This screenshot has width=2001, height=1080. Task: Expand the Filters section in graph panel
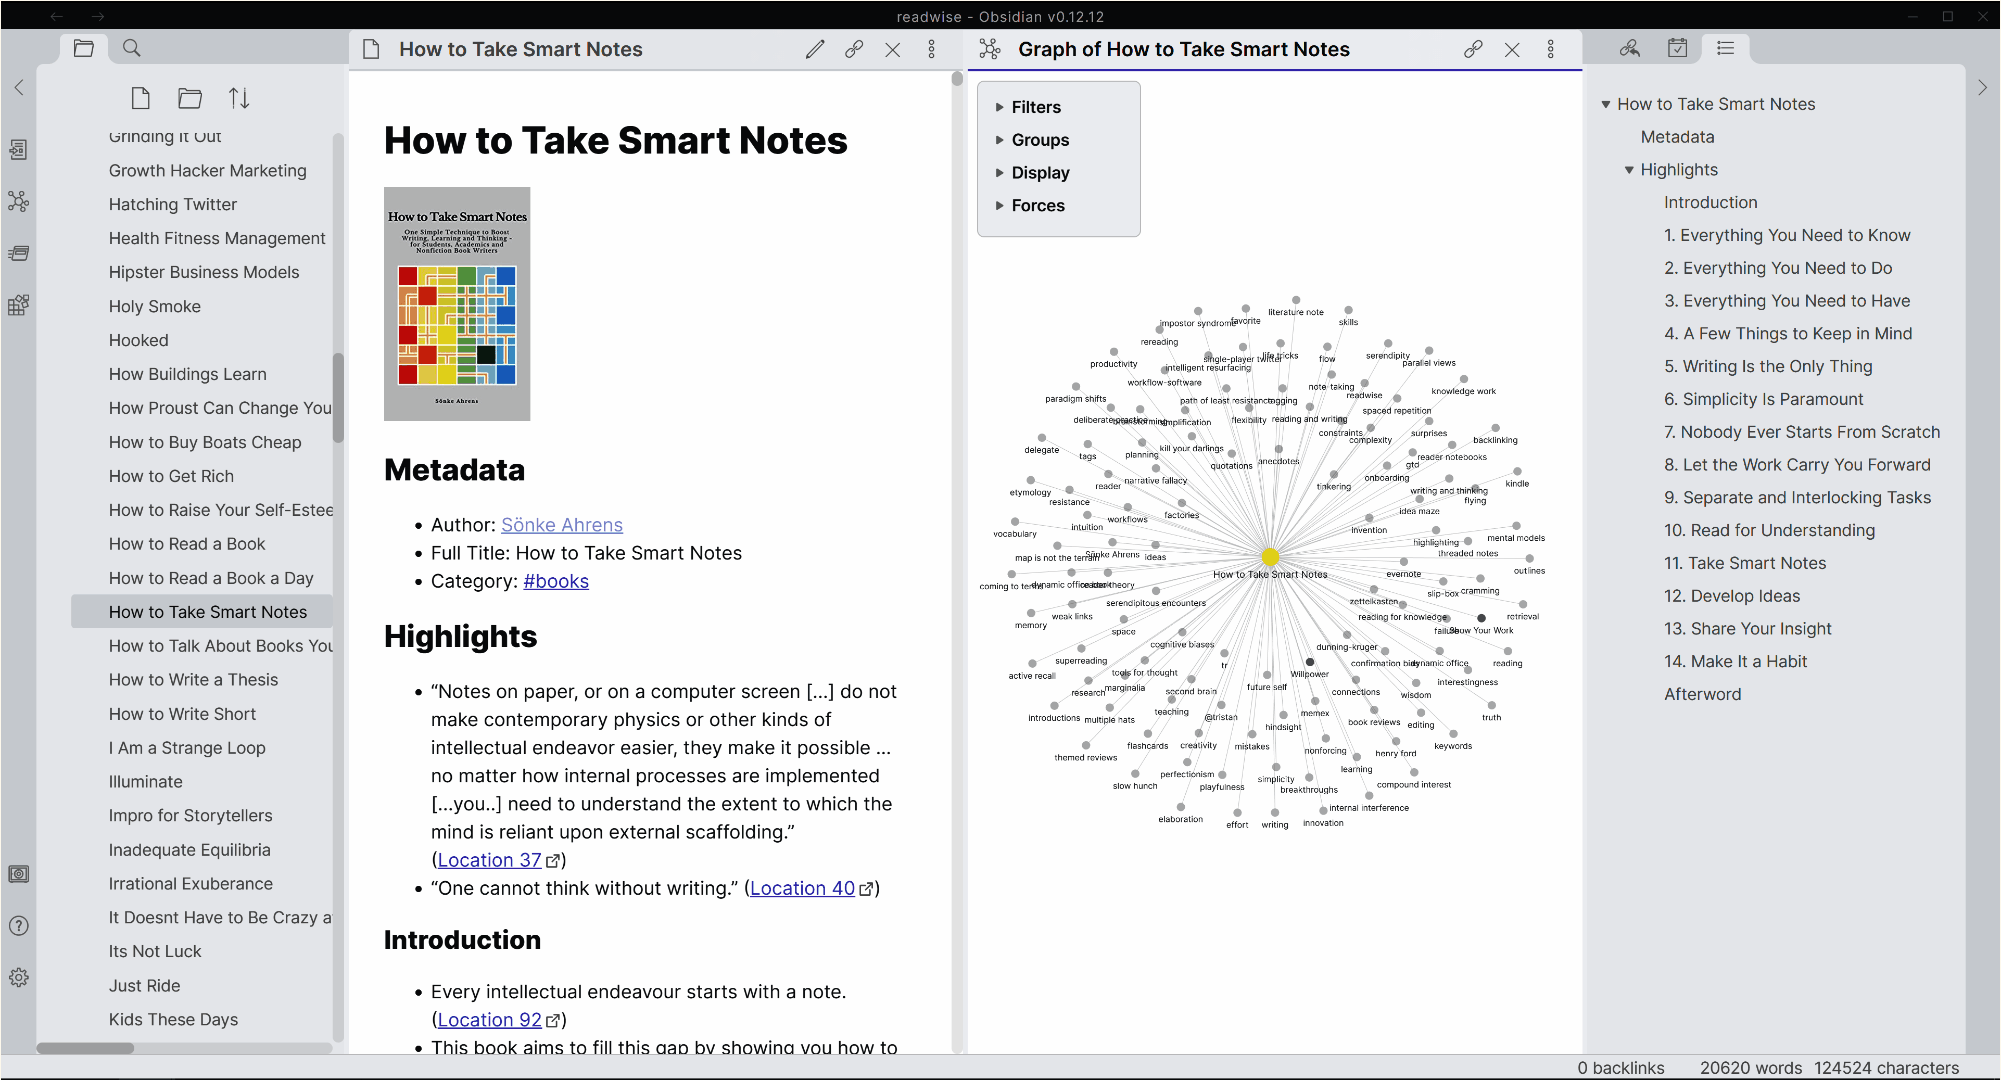(x=1000, y=106)
